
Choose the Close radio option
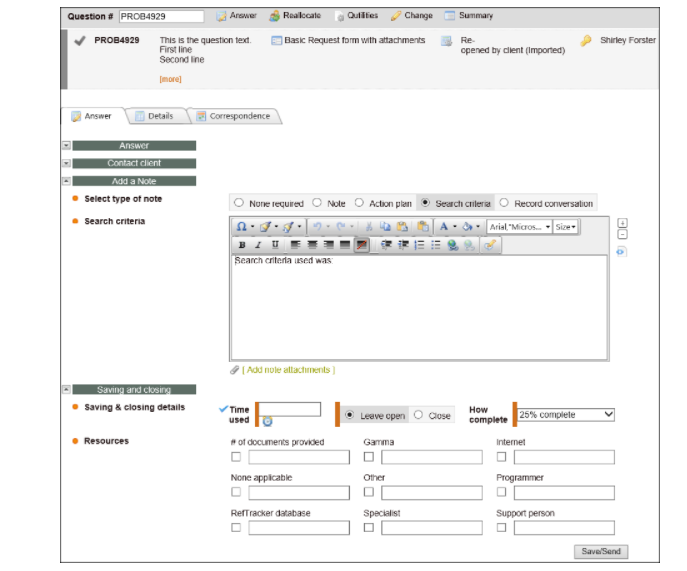tap(418, 415)
